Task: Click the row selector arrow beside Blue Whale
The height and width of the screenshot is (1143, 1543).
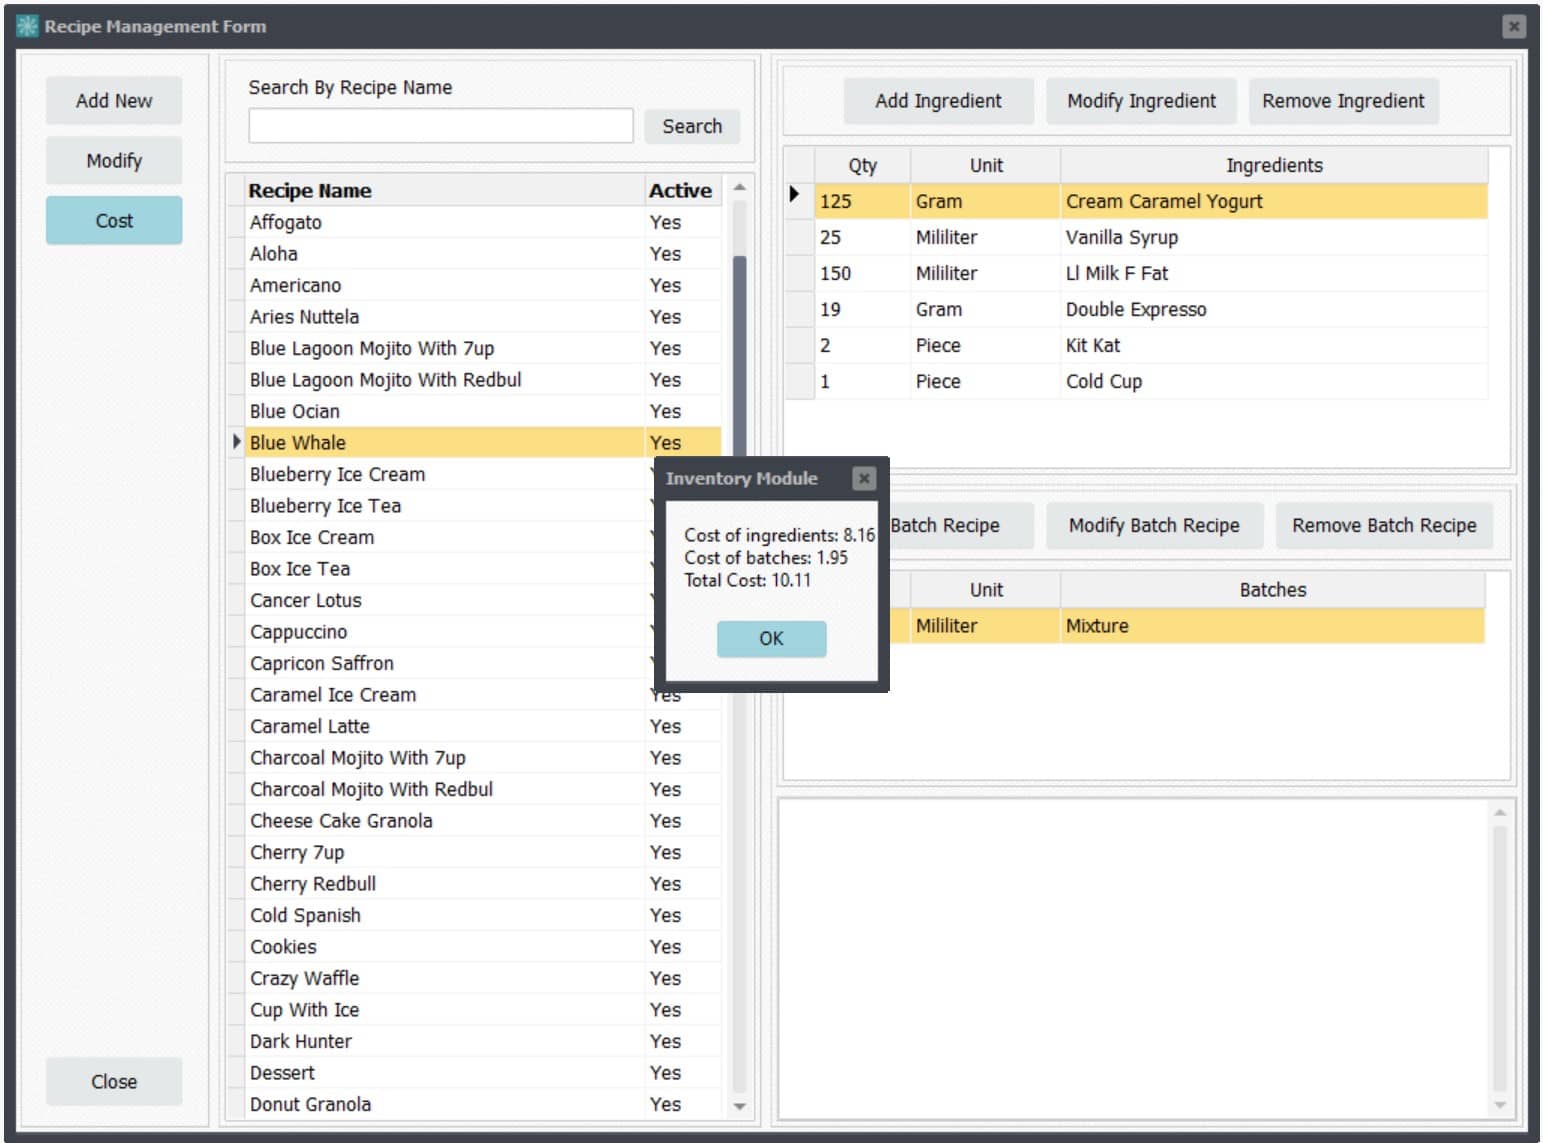Action: click(x=237, y=442)
